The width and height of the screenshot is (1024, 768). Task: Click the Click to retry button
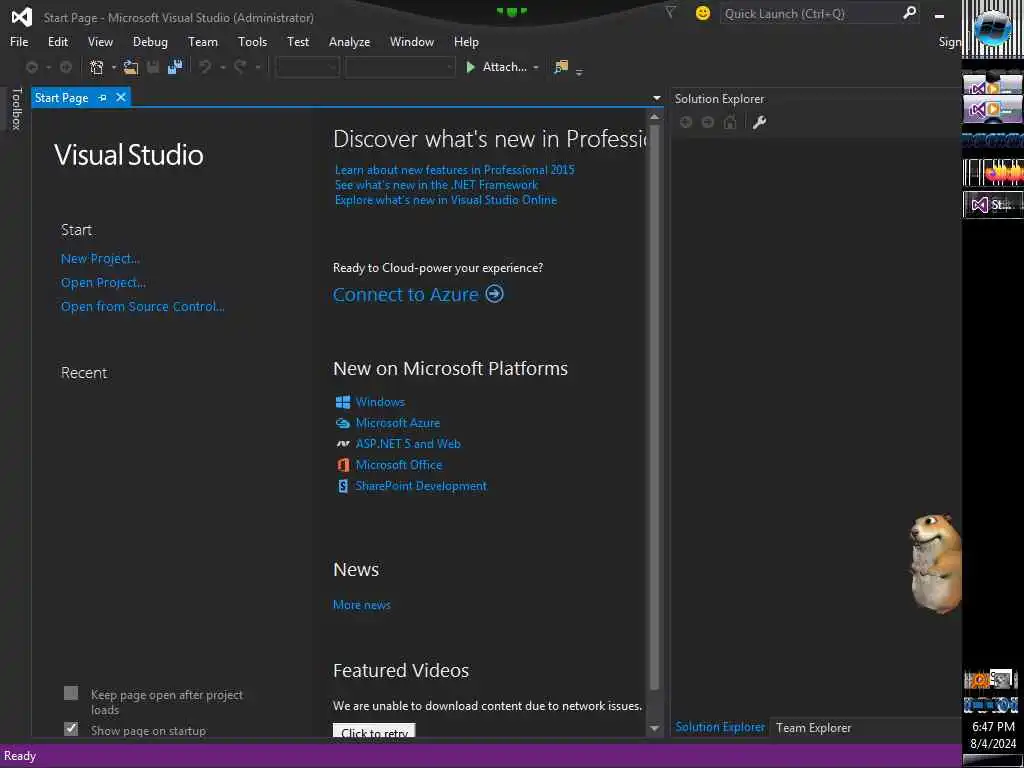(374, 731)
